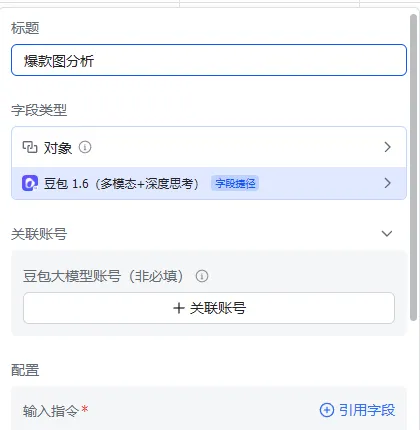Click the 字段类型 section label
This screenshot has width=420, height=430.
coord(39,110)
